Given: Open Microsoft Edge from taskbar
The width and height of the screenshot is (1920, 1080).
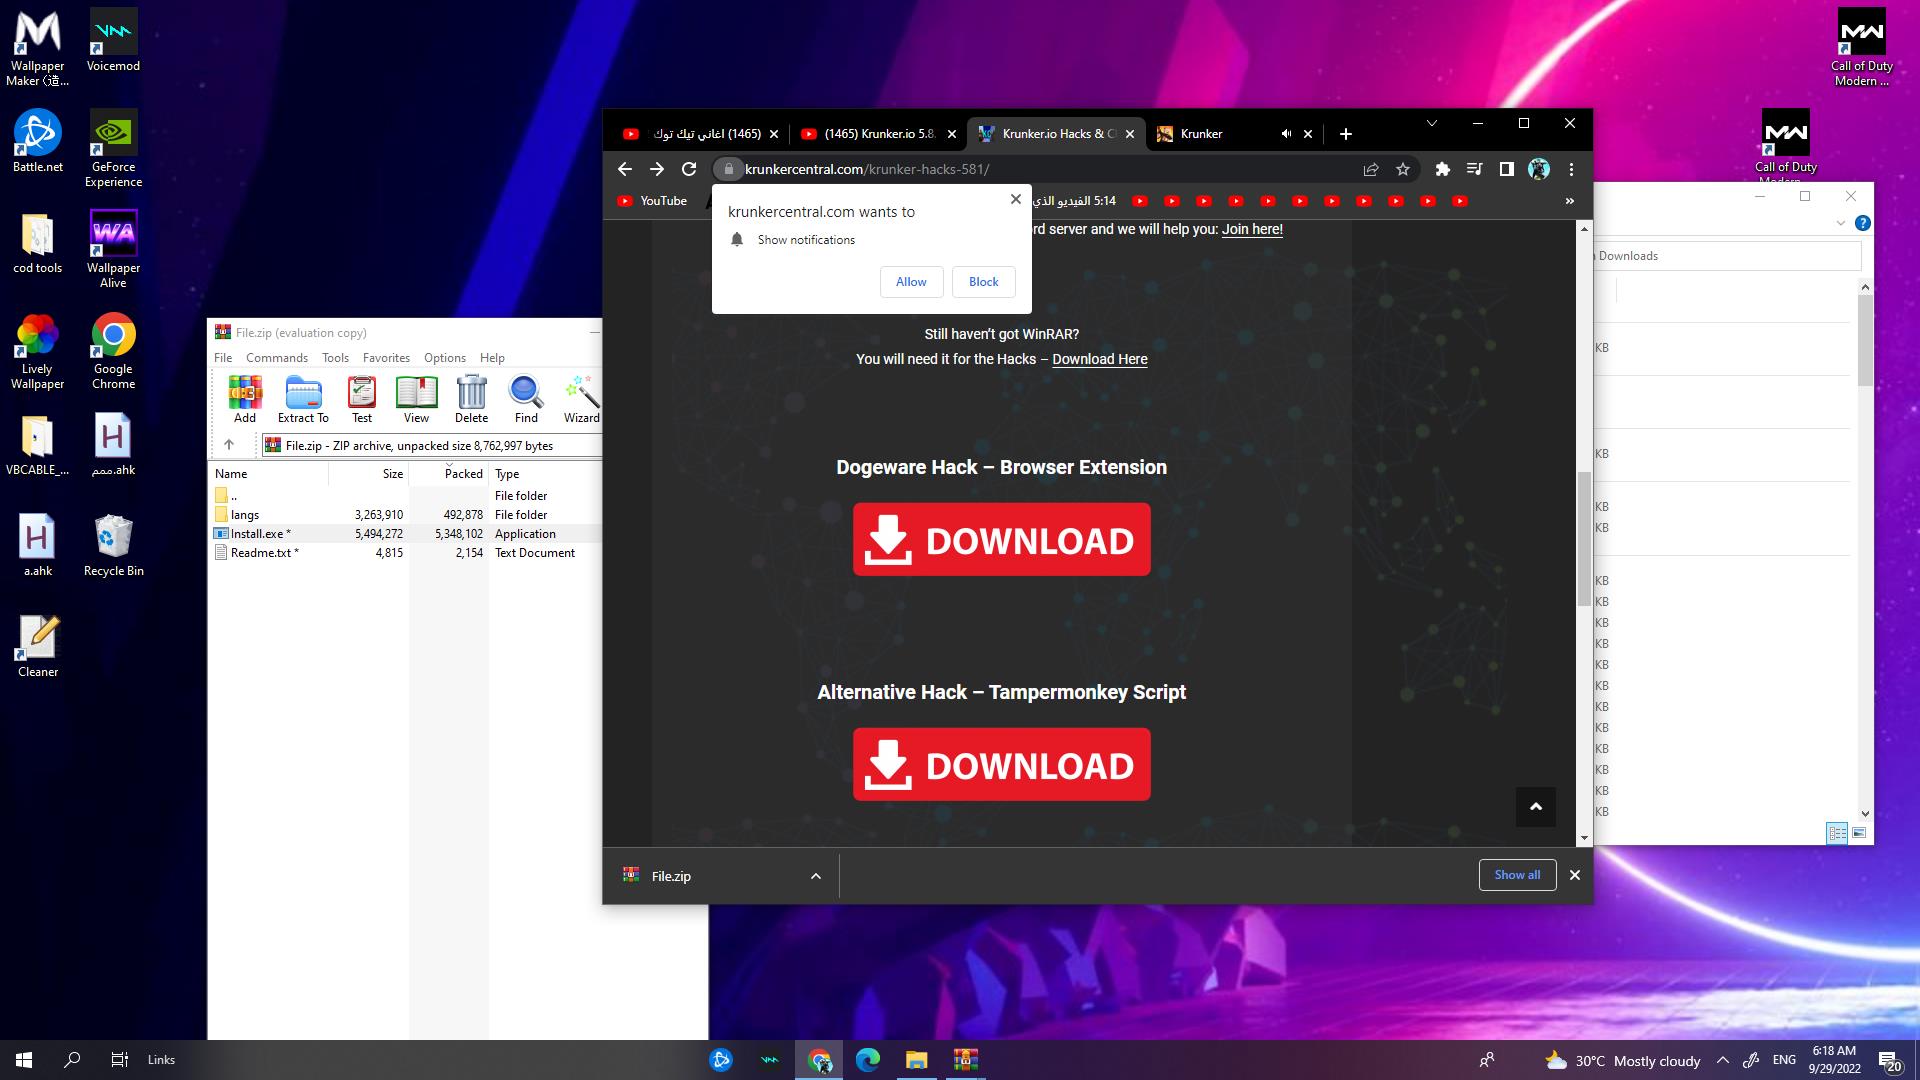Looking at the screenshot, I should click(868, 1060).
